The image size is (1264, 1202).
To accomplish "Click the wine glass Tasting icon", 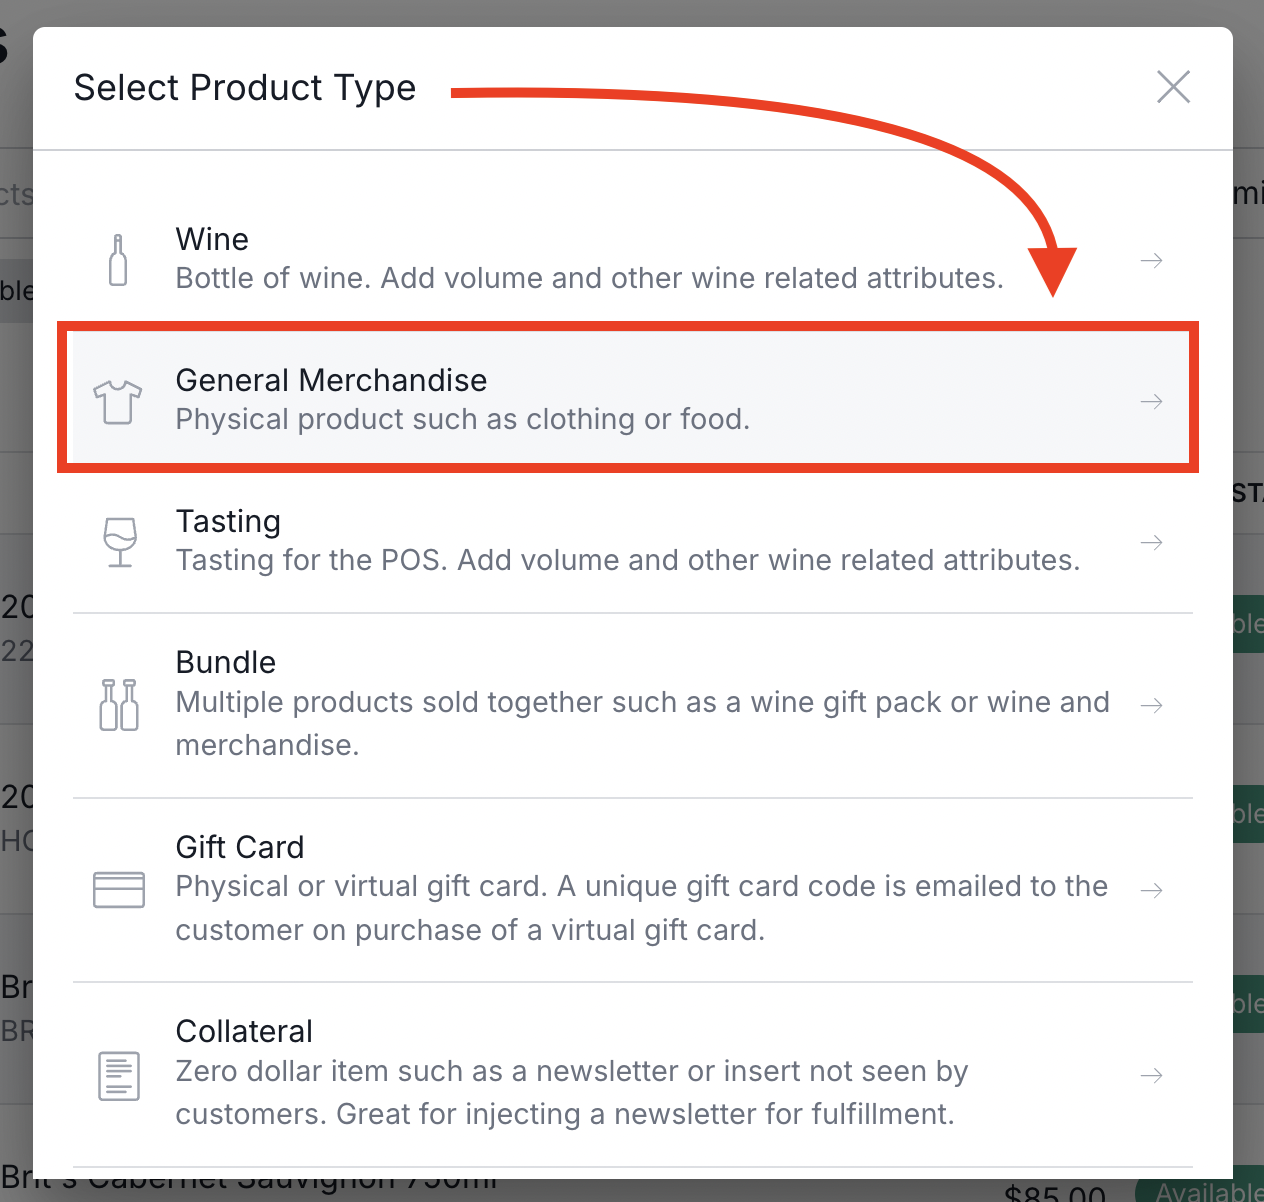I will click(x=120, y=542).
